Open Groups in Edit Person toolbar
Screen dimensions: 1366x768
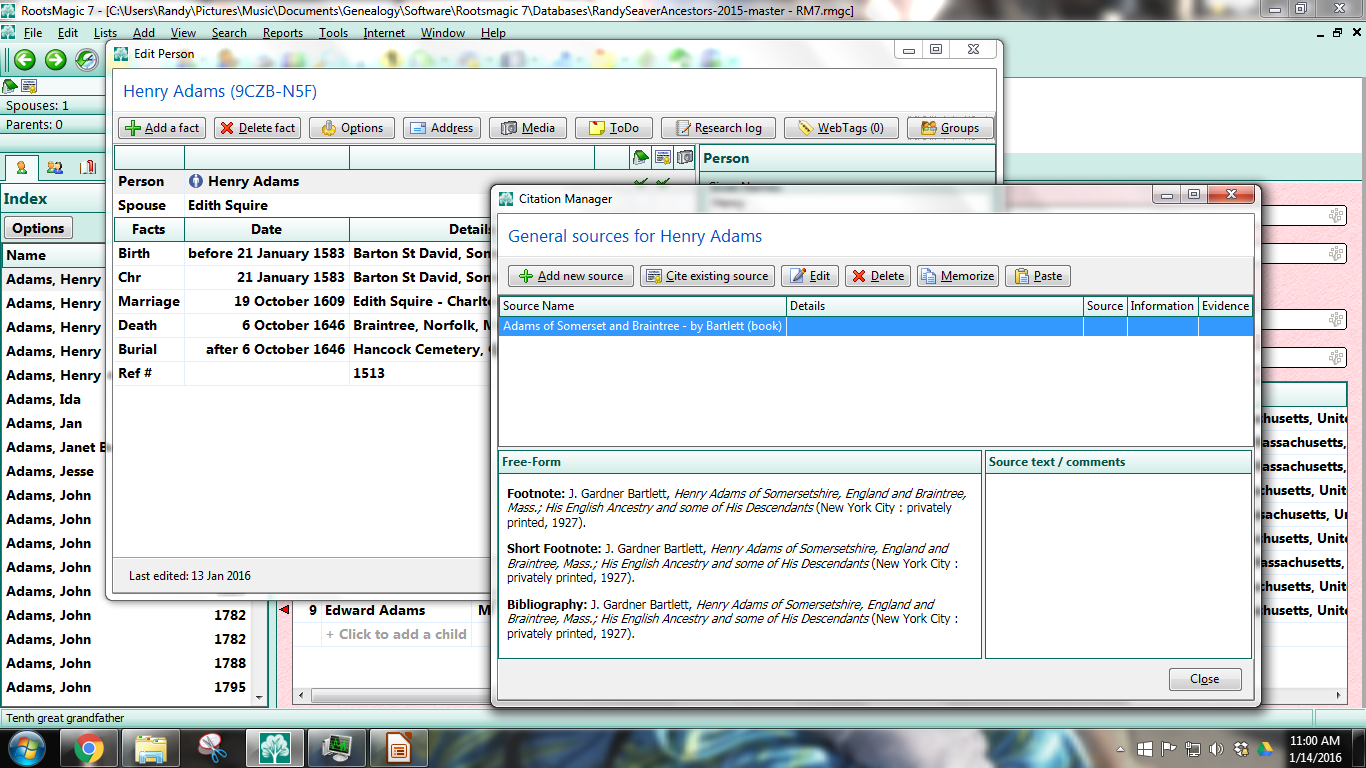click(950, 128)
